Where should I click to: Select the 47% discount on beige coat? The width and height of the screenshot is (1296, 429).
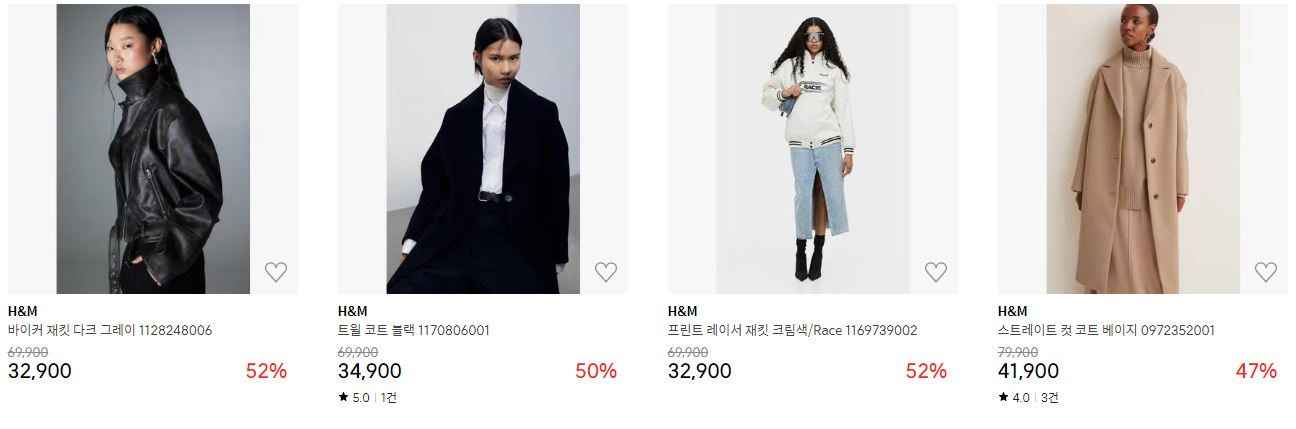1256,371
